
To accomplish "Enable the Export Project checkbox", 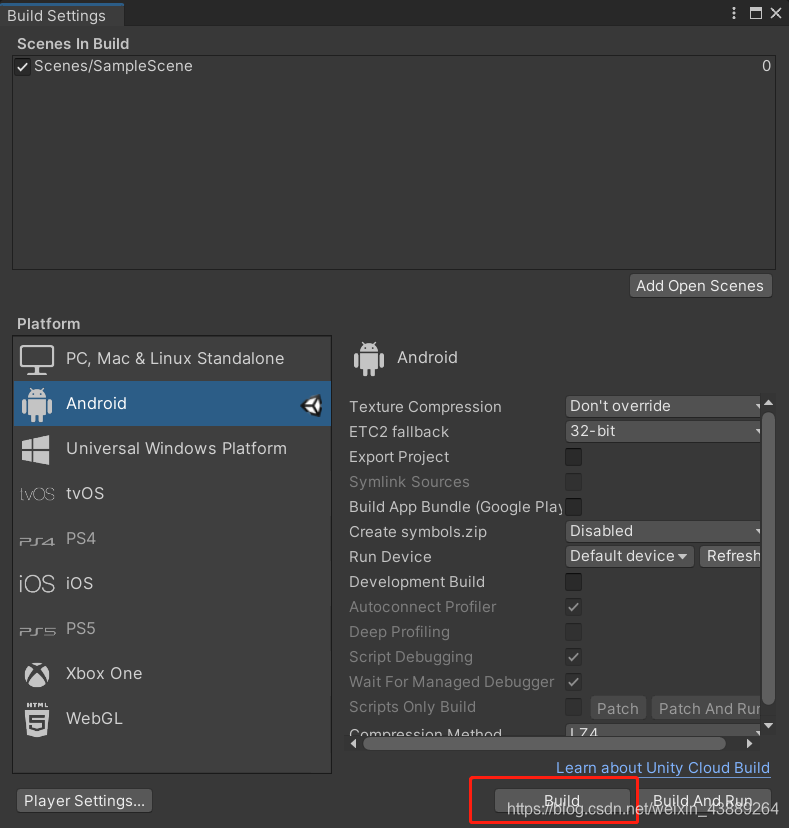I will point(574,457).
